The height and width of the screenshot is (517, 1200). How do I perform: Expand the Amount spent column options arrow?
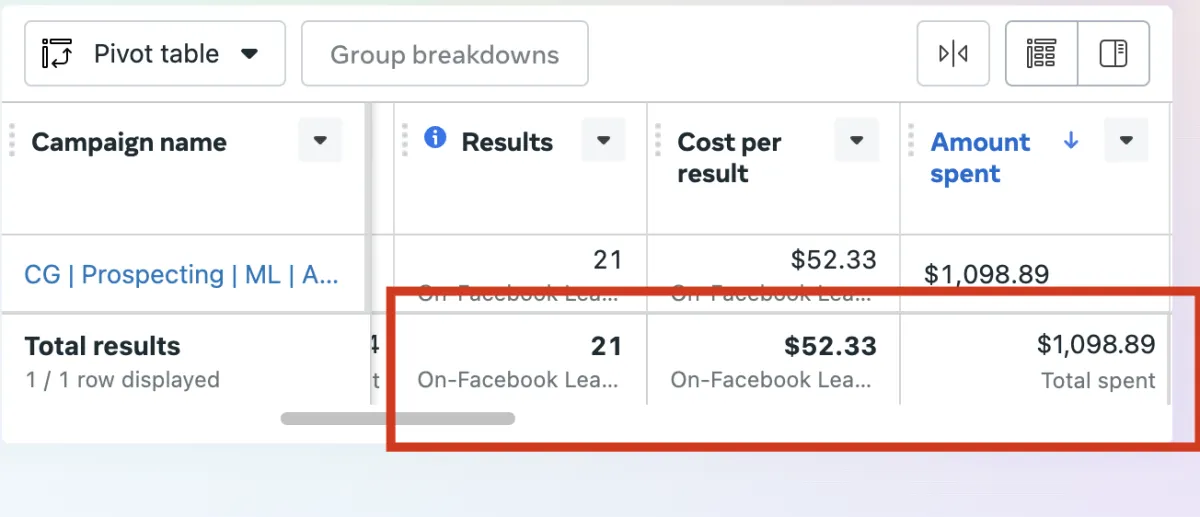[x=1126, y=141]
